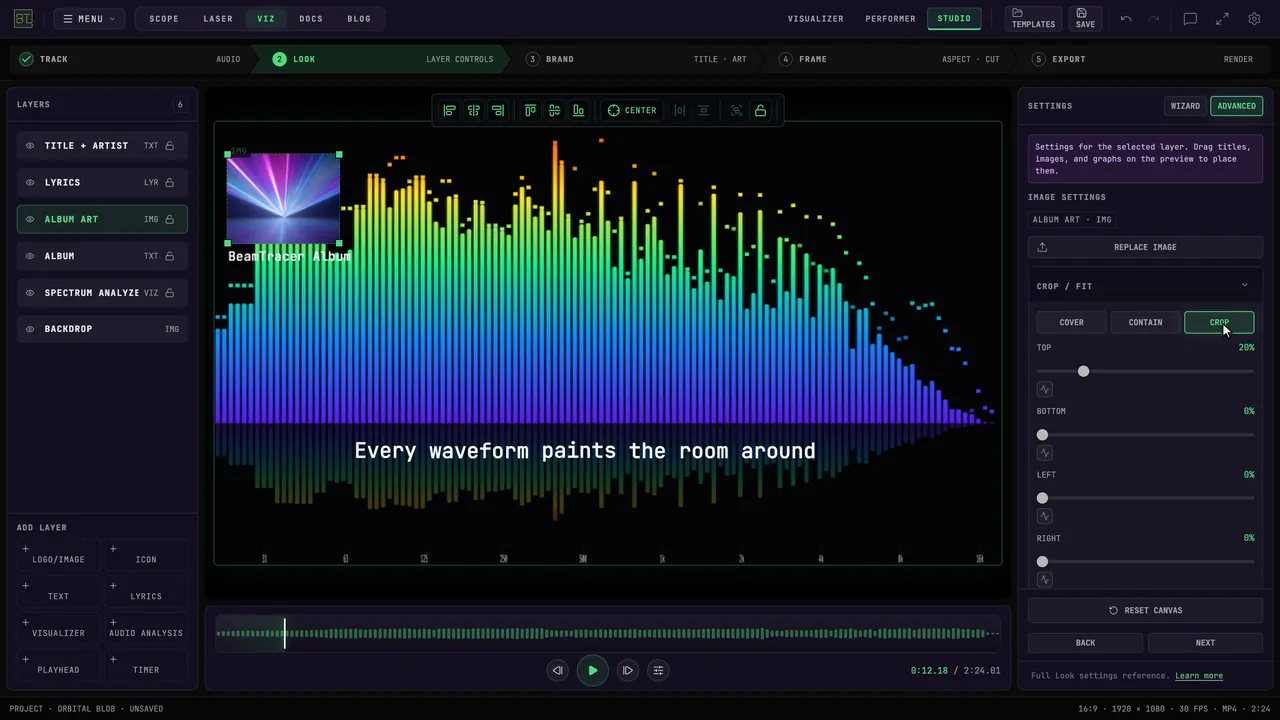Screen dimensions: 1280x720
Task: Hide the Backdrop layer
Action: pos(30,329)
